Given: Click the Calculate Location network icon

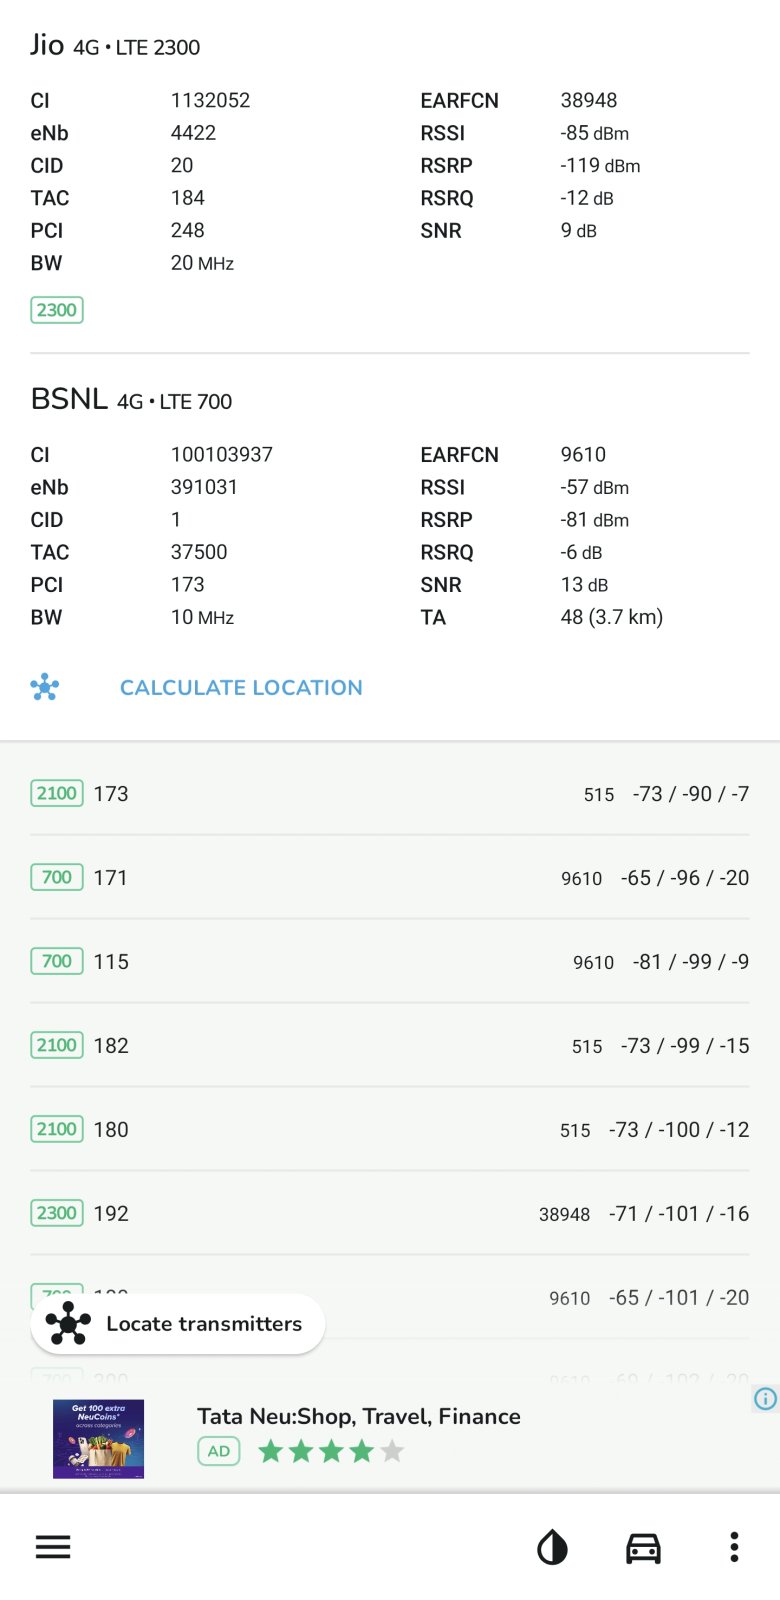Looking at the screenshot, I should point(45,687).
